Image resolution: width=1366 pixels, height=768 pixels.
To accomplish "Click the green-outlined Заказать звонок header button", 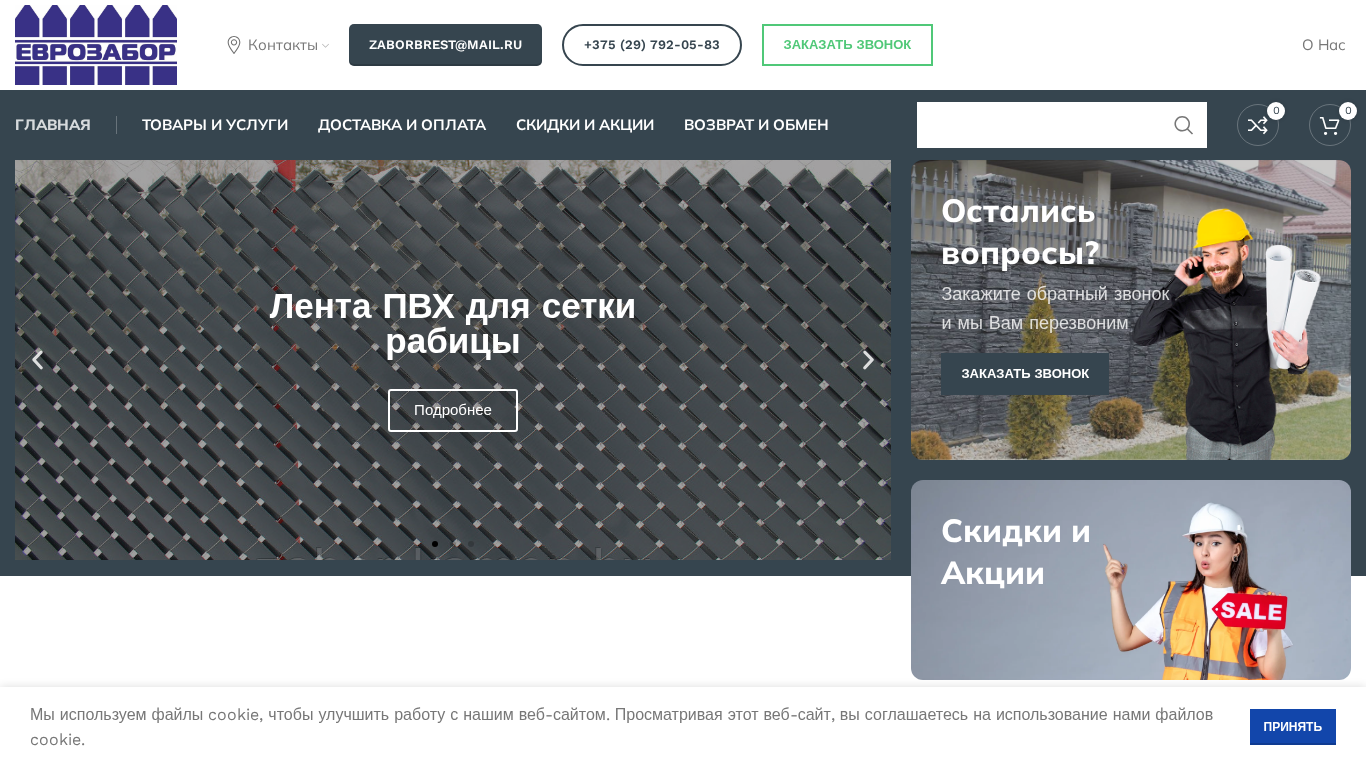I will coord(847,45).
